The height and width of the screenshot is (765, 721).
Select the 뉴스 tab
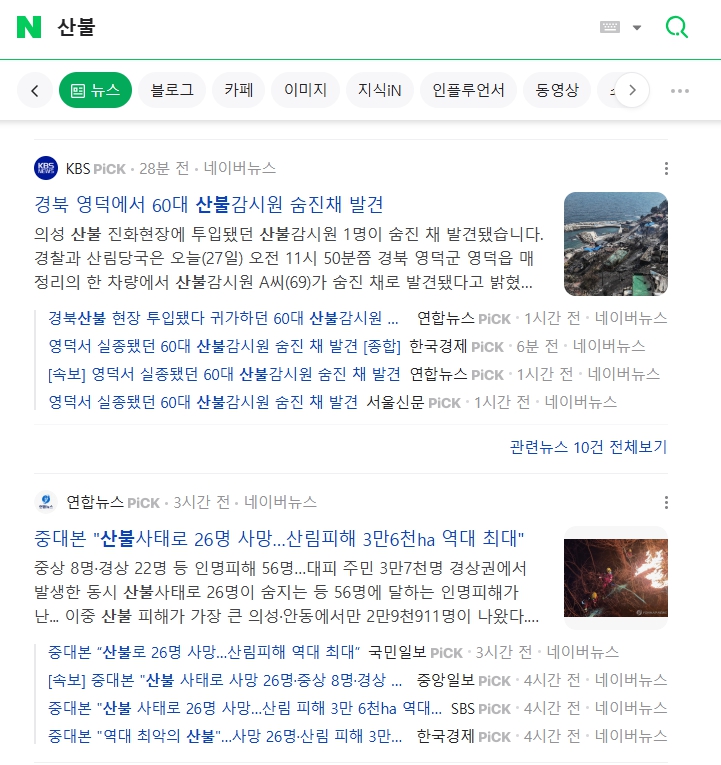[x=96, y=90]
